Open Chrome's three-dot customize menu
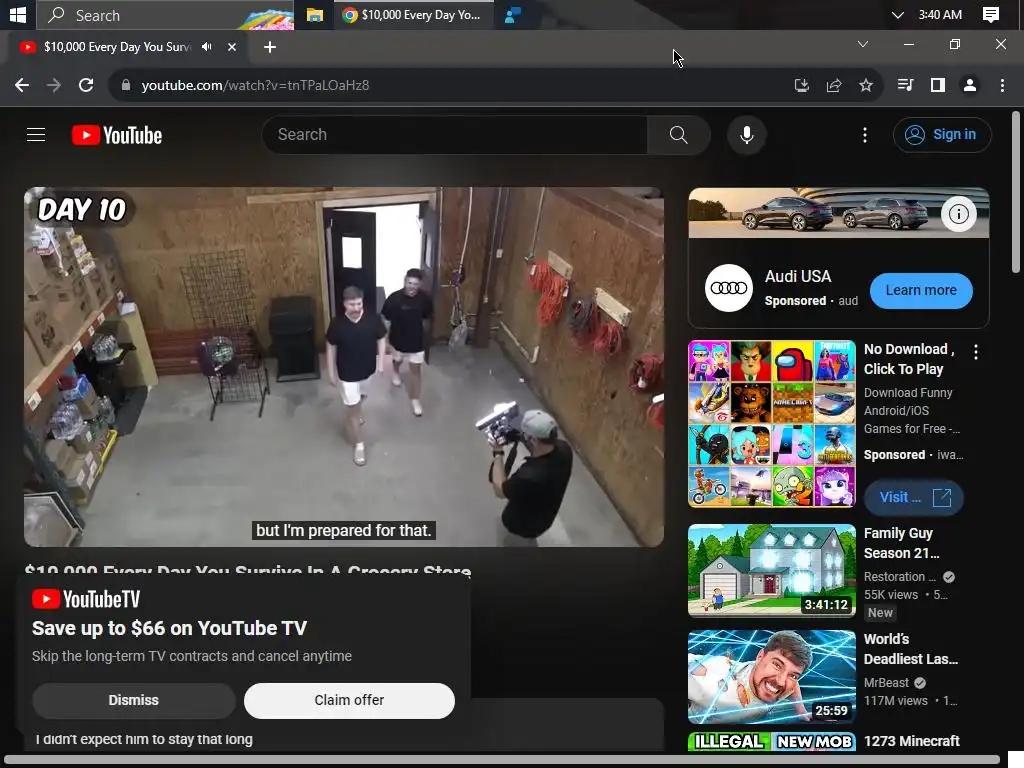This screenshot has height=768, width=1024. click(x=1002, y=86)
